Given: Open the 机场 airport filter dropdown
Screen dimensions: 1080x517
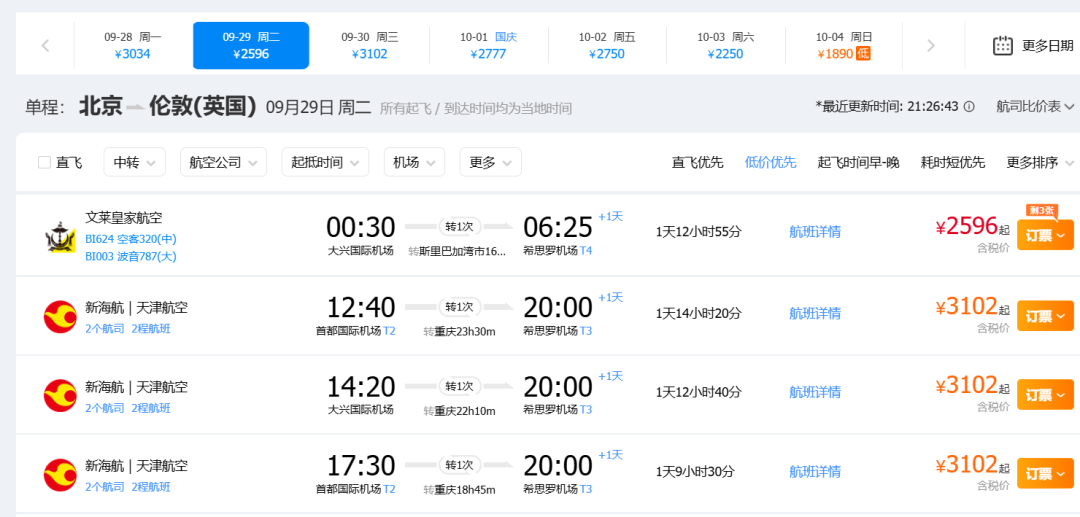Looking at the screenshot, I should (414, 162).
